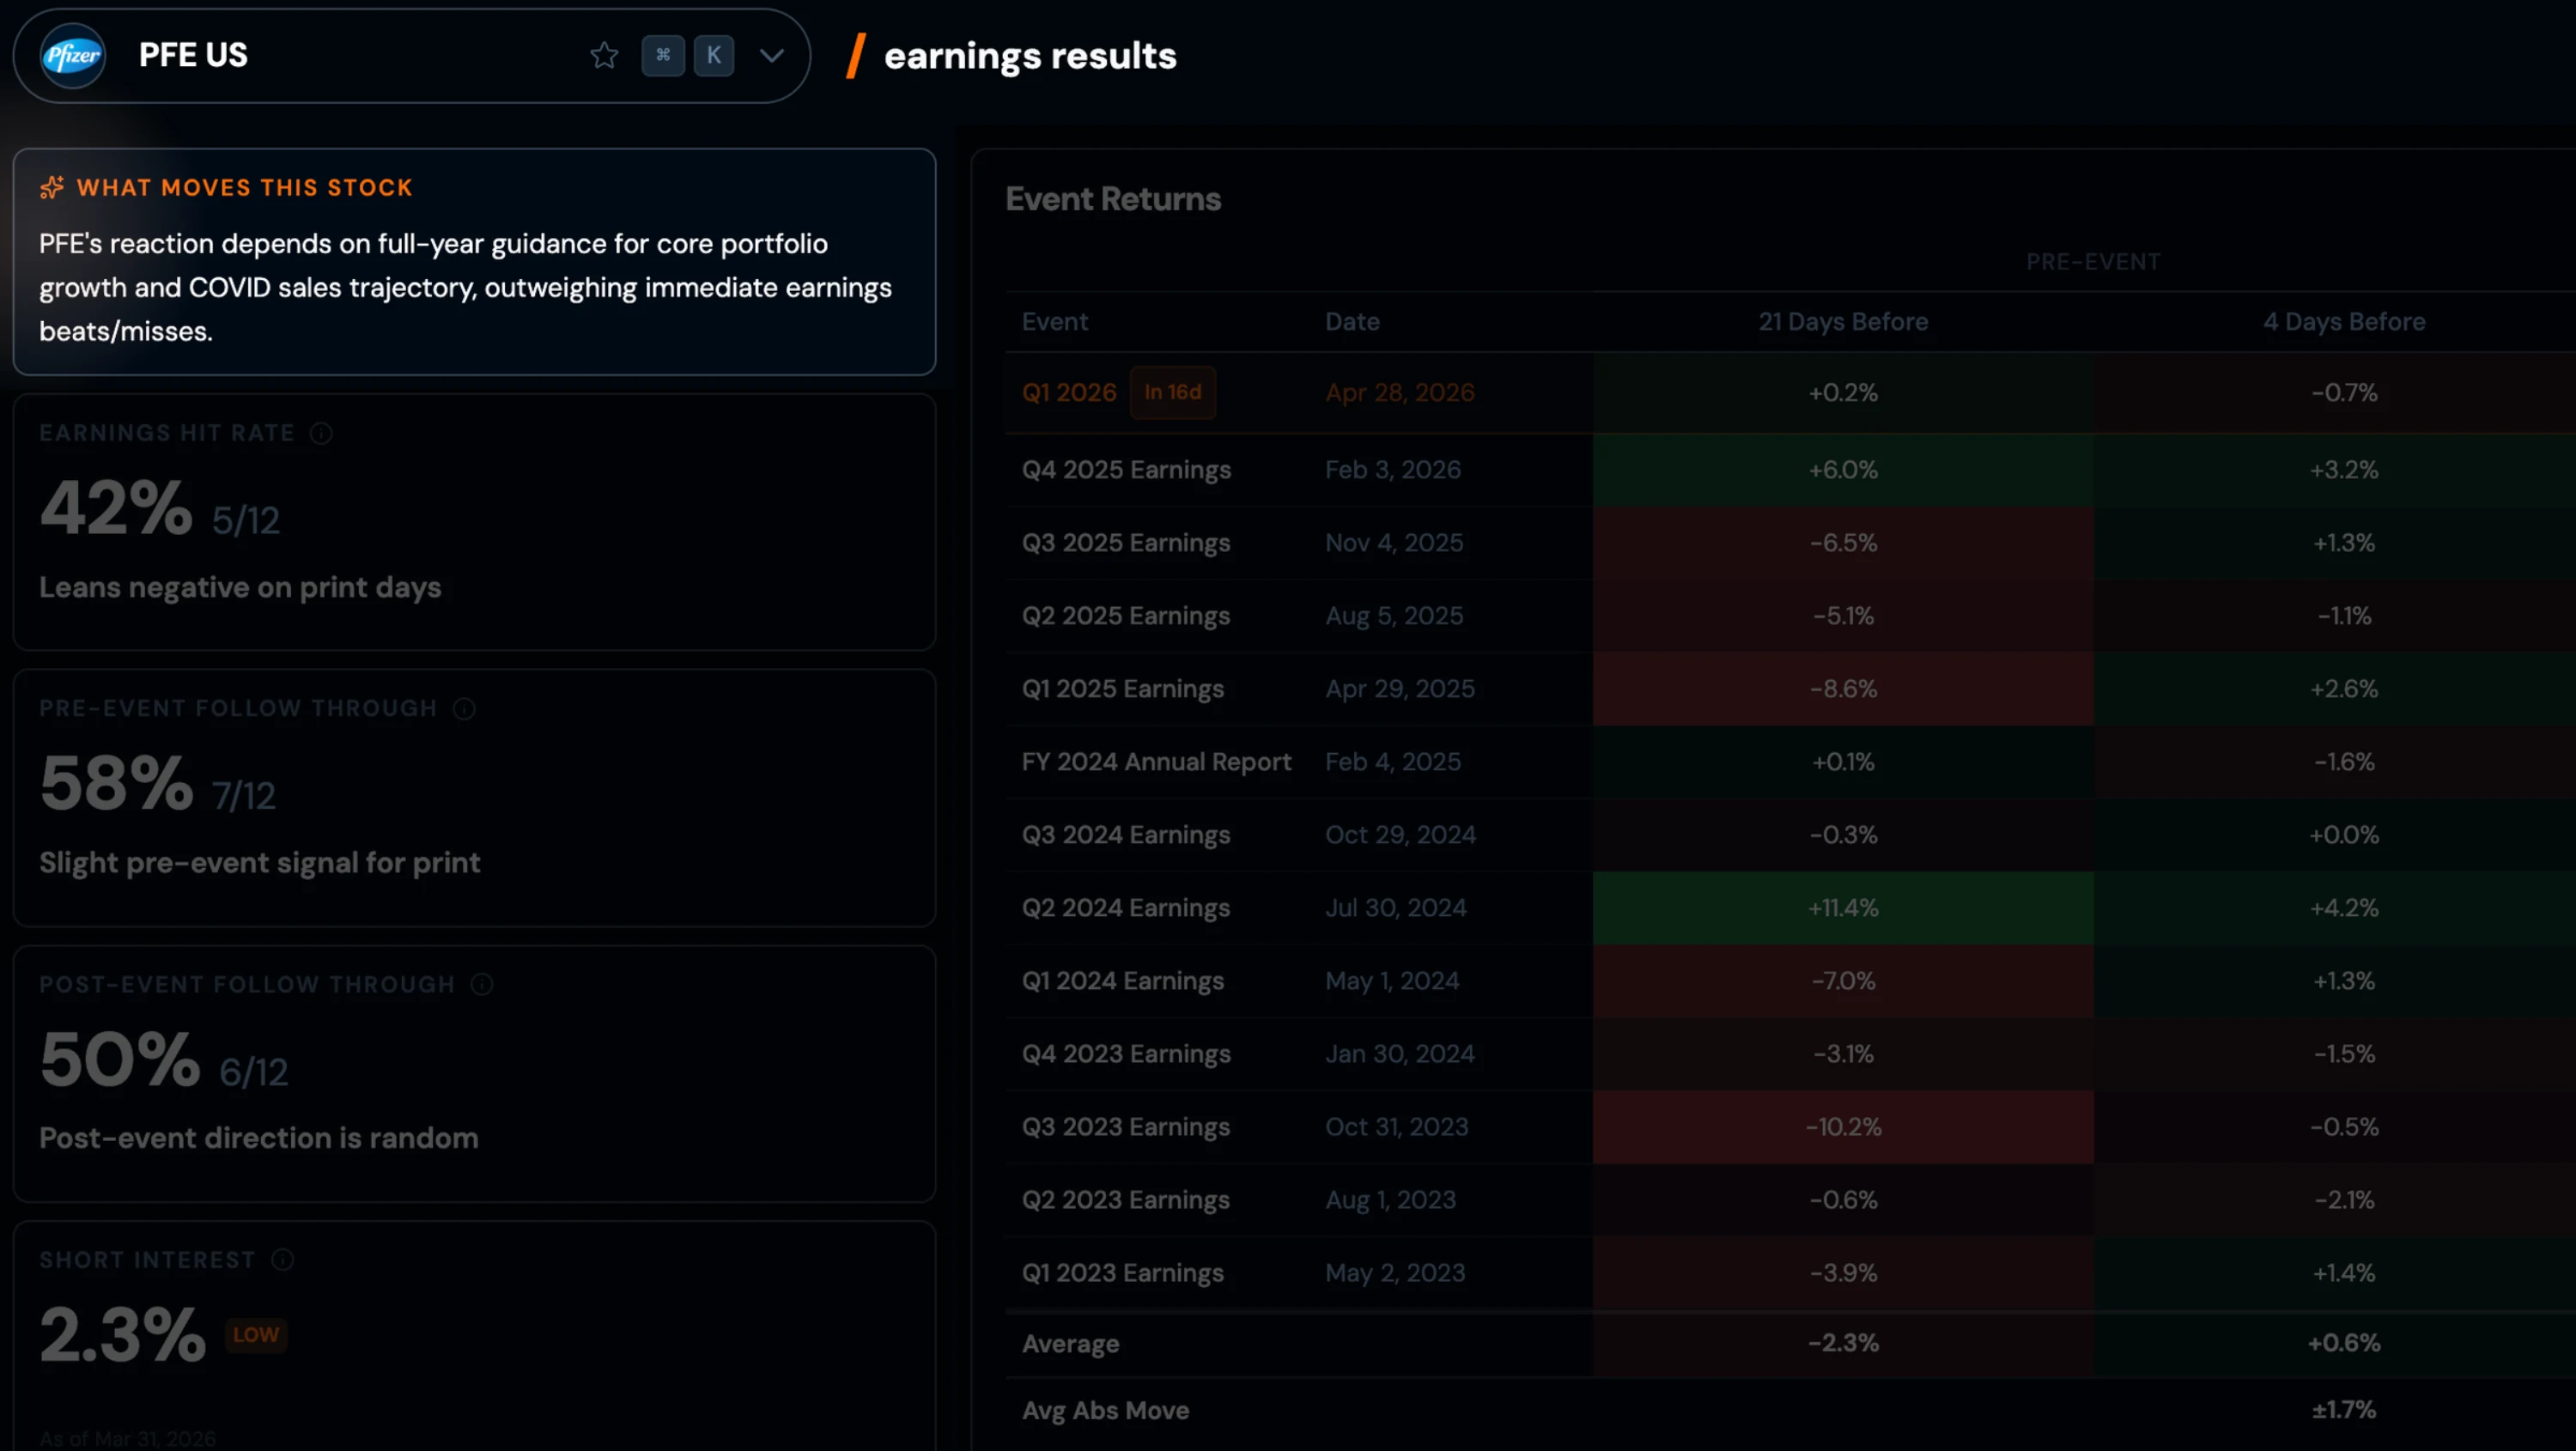Select the Q4 2025 Earnings row

(x=1126, y=470)
